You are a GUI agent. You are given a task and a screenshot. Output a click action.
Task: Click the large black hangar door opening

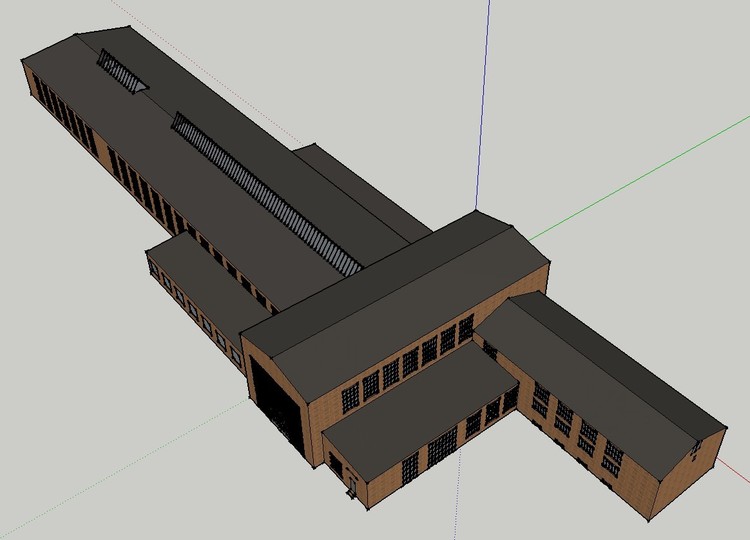pos(277,408)
